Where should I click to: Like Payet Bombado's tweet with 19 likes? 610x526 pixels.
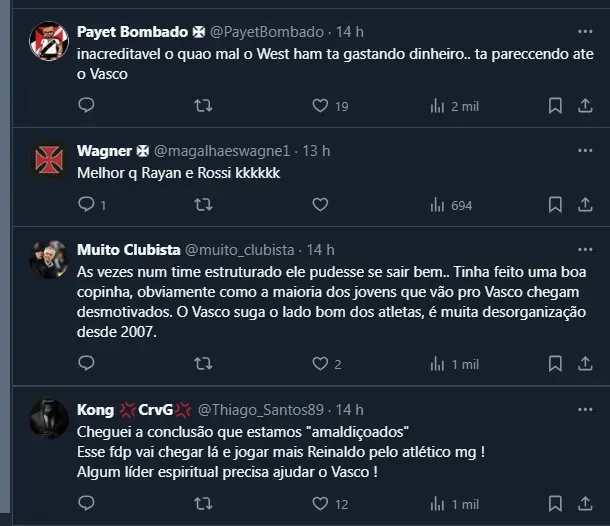tap(320, 105)
